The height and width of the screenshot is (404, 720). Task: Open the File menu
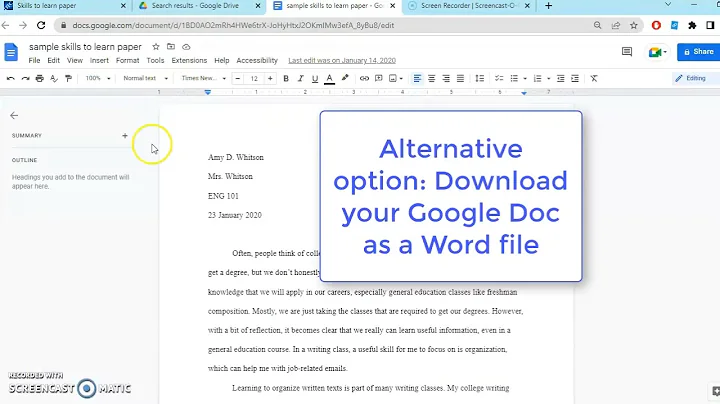point(34,61)
